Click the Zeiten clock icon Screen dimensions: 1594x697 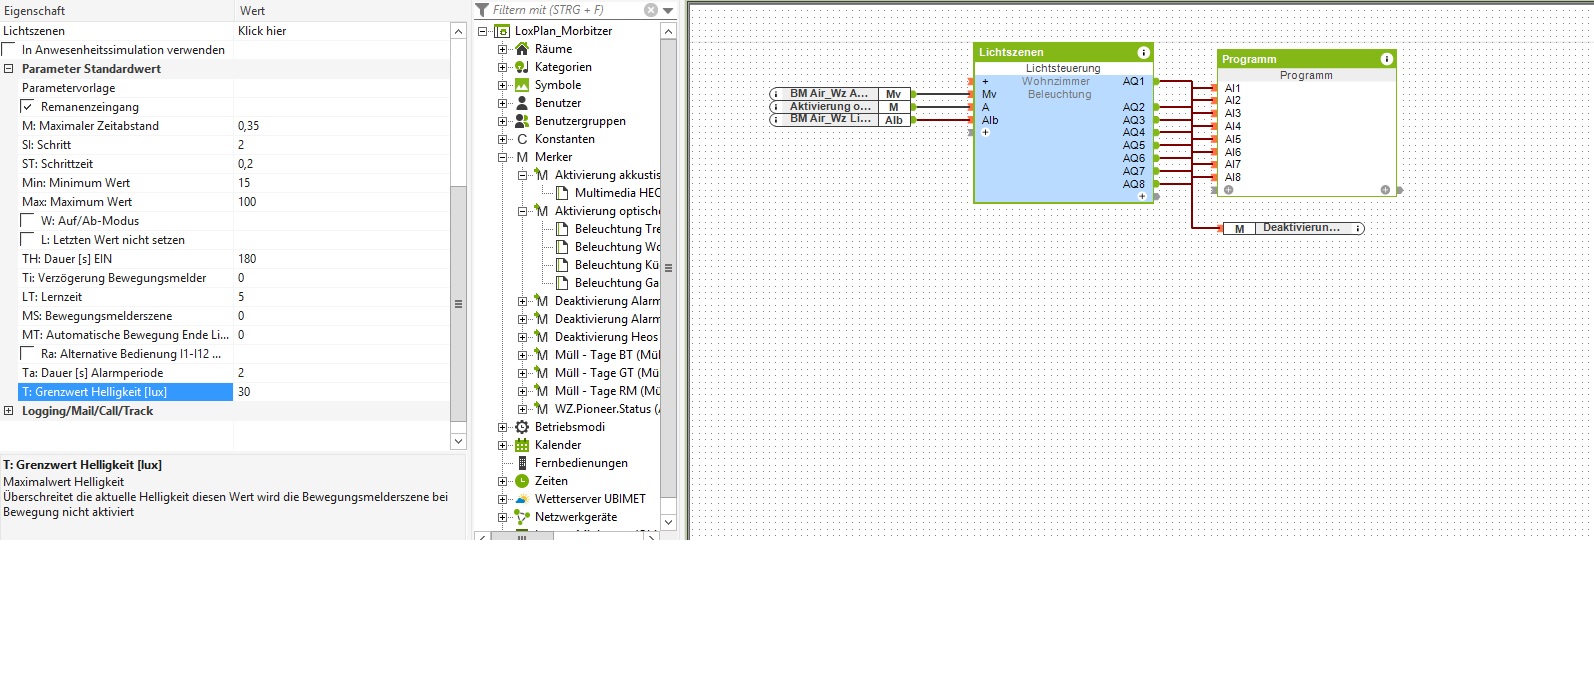pos(522,481)
